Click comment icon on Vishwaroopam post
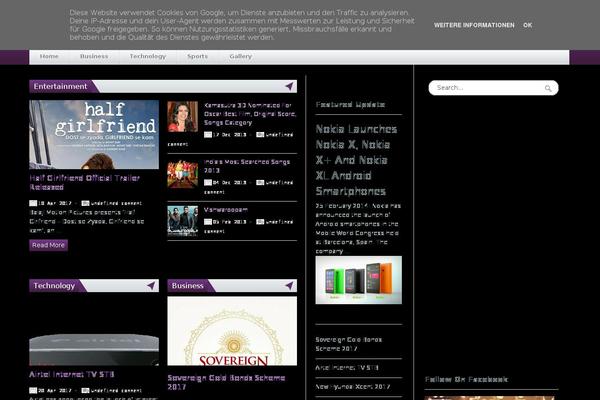600x400 pixels. (260, 222)
